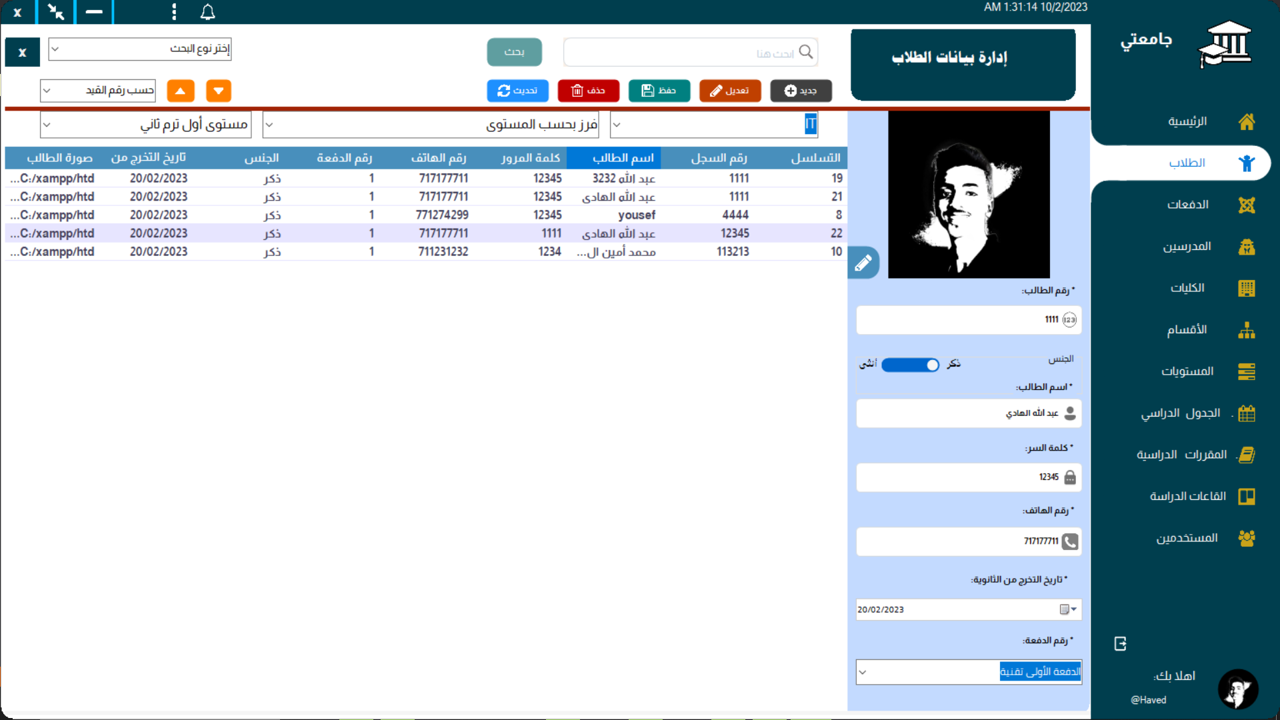Click the pencil edit photo icon
1280x720 pixels.
click(x=863, y=263)
